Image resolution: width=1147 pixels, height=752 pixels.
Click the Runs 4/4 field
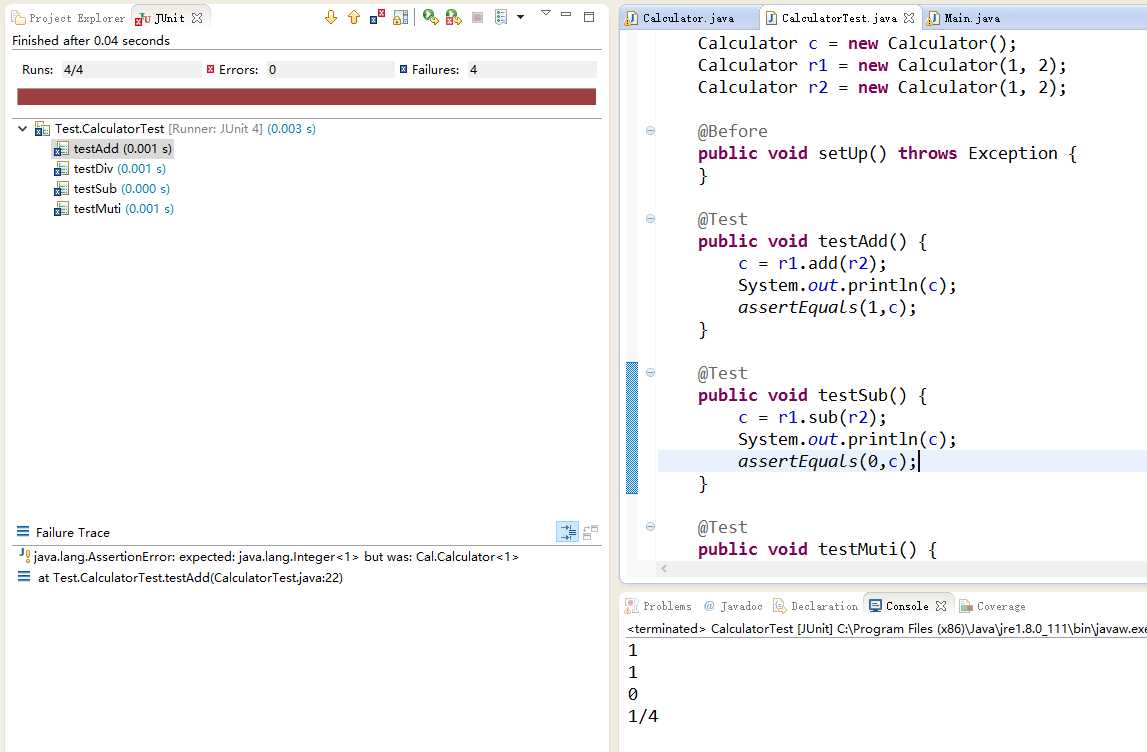(131, 70)
